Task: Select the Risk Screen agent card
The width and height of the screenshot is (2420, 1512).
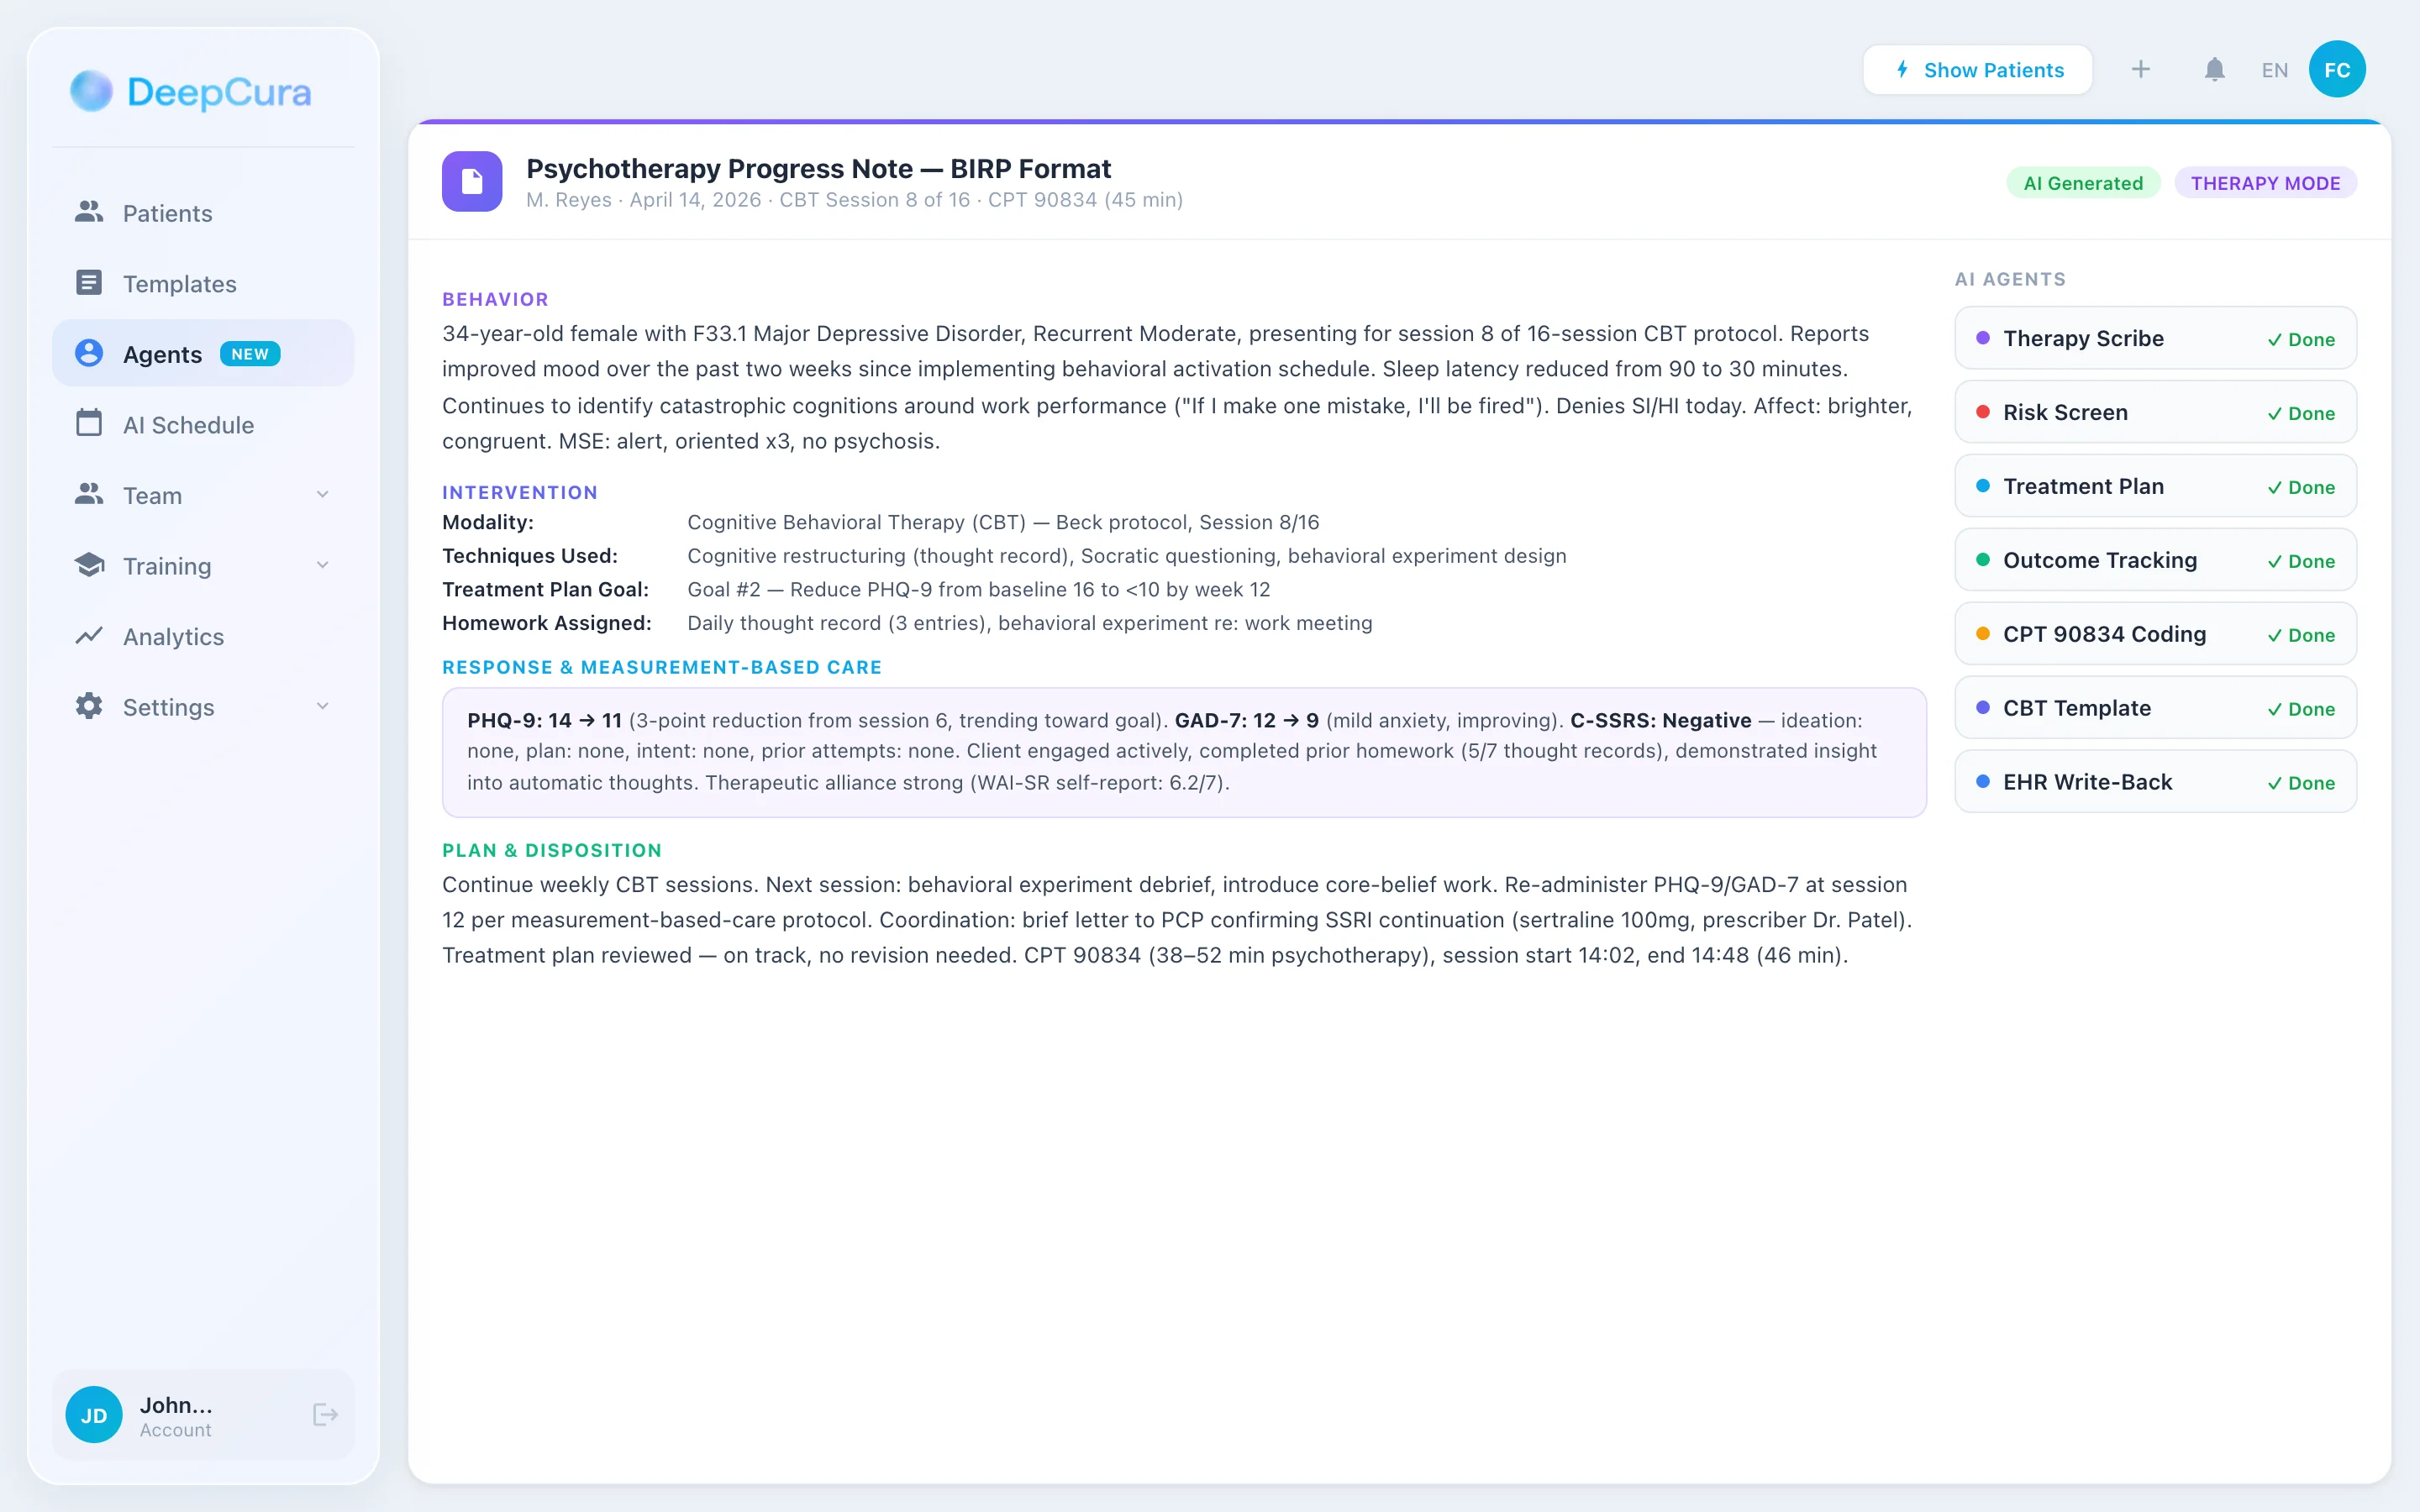Action: (2155, 412)
